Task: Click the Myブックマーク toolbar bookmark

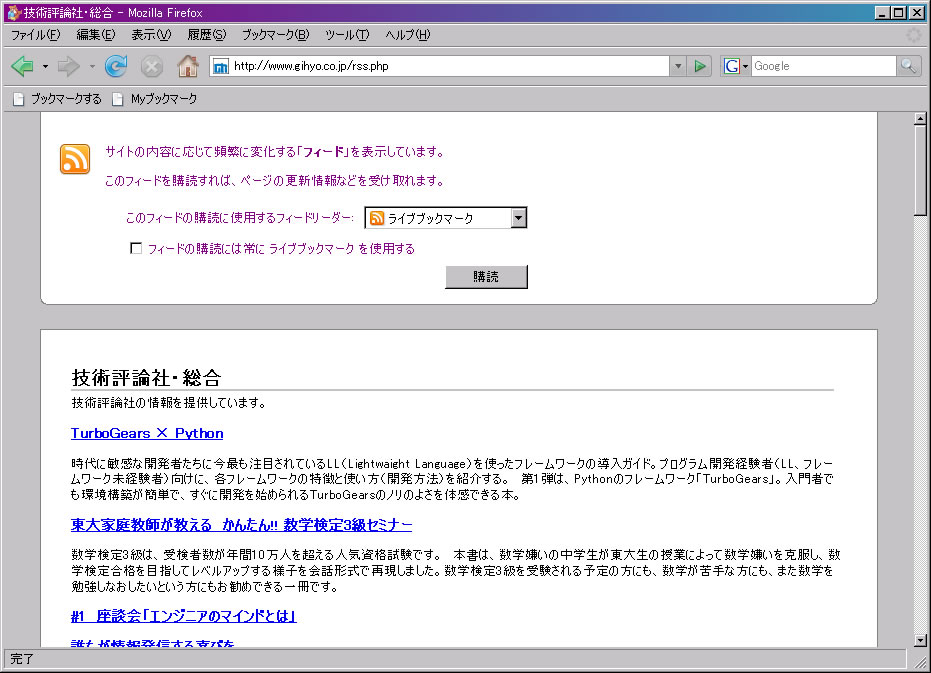Action: pos(155,99)
